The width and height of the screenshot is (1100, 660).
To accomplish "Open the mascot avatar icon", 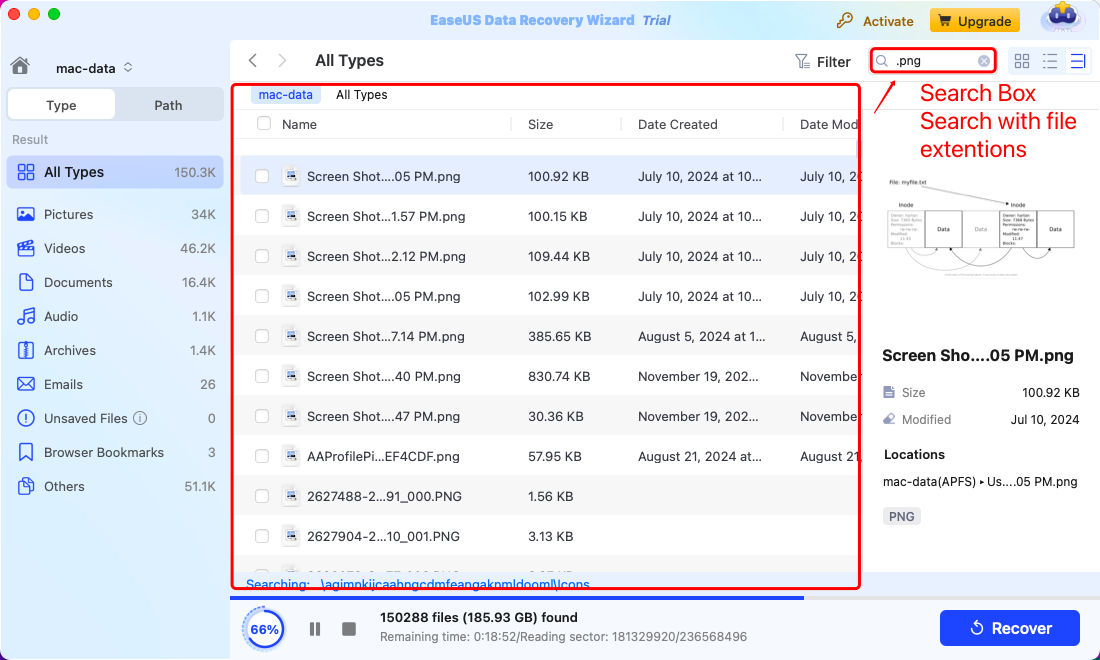I will tap(1064, 18).
